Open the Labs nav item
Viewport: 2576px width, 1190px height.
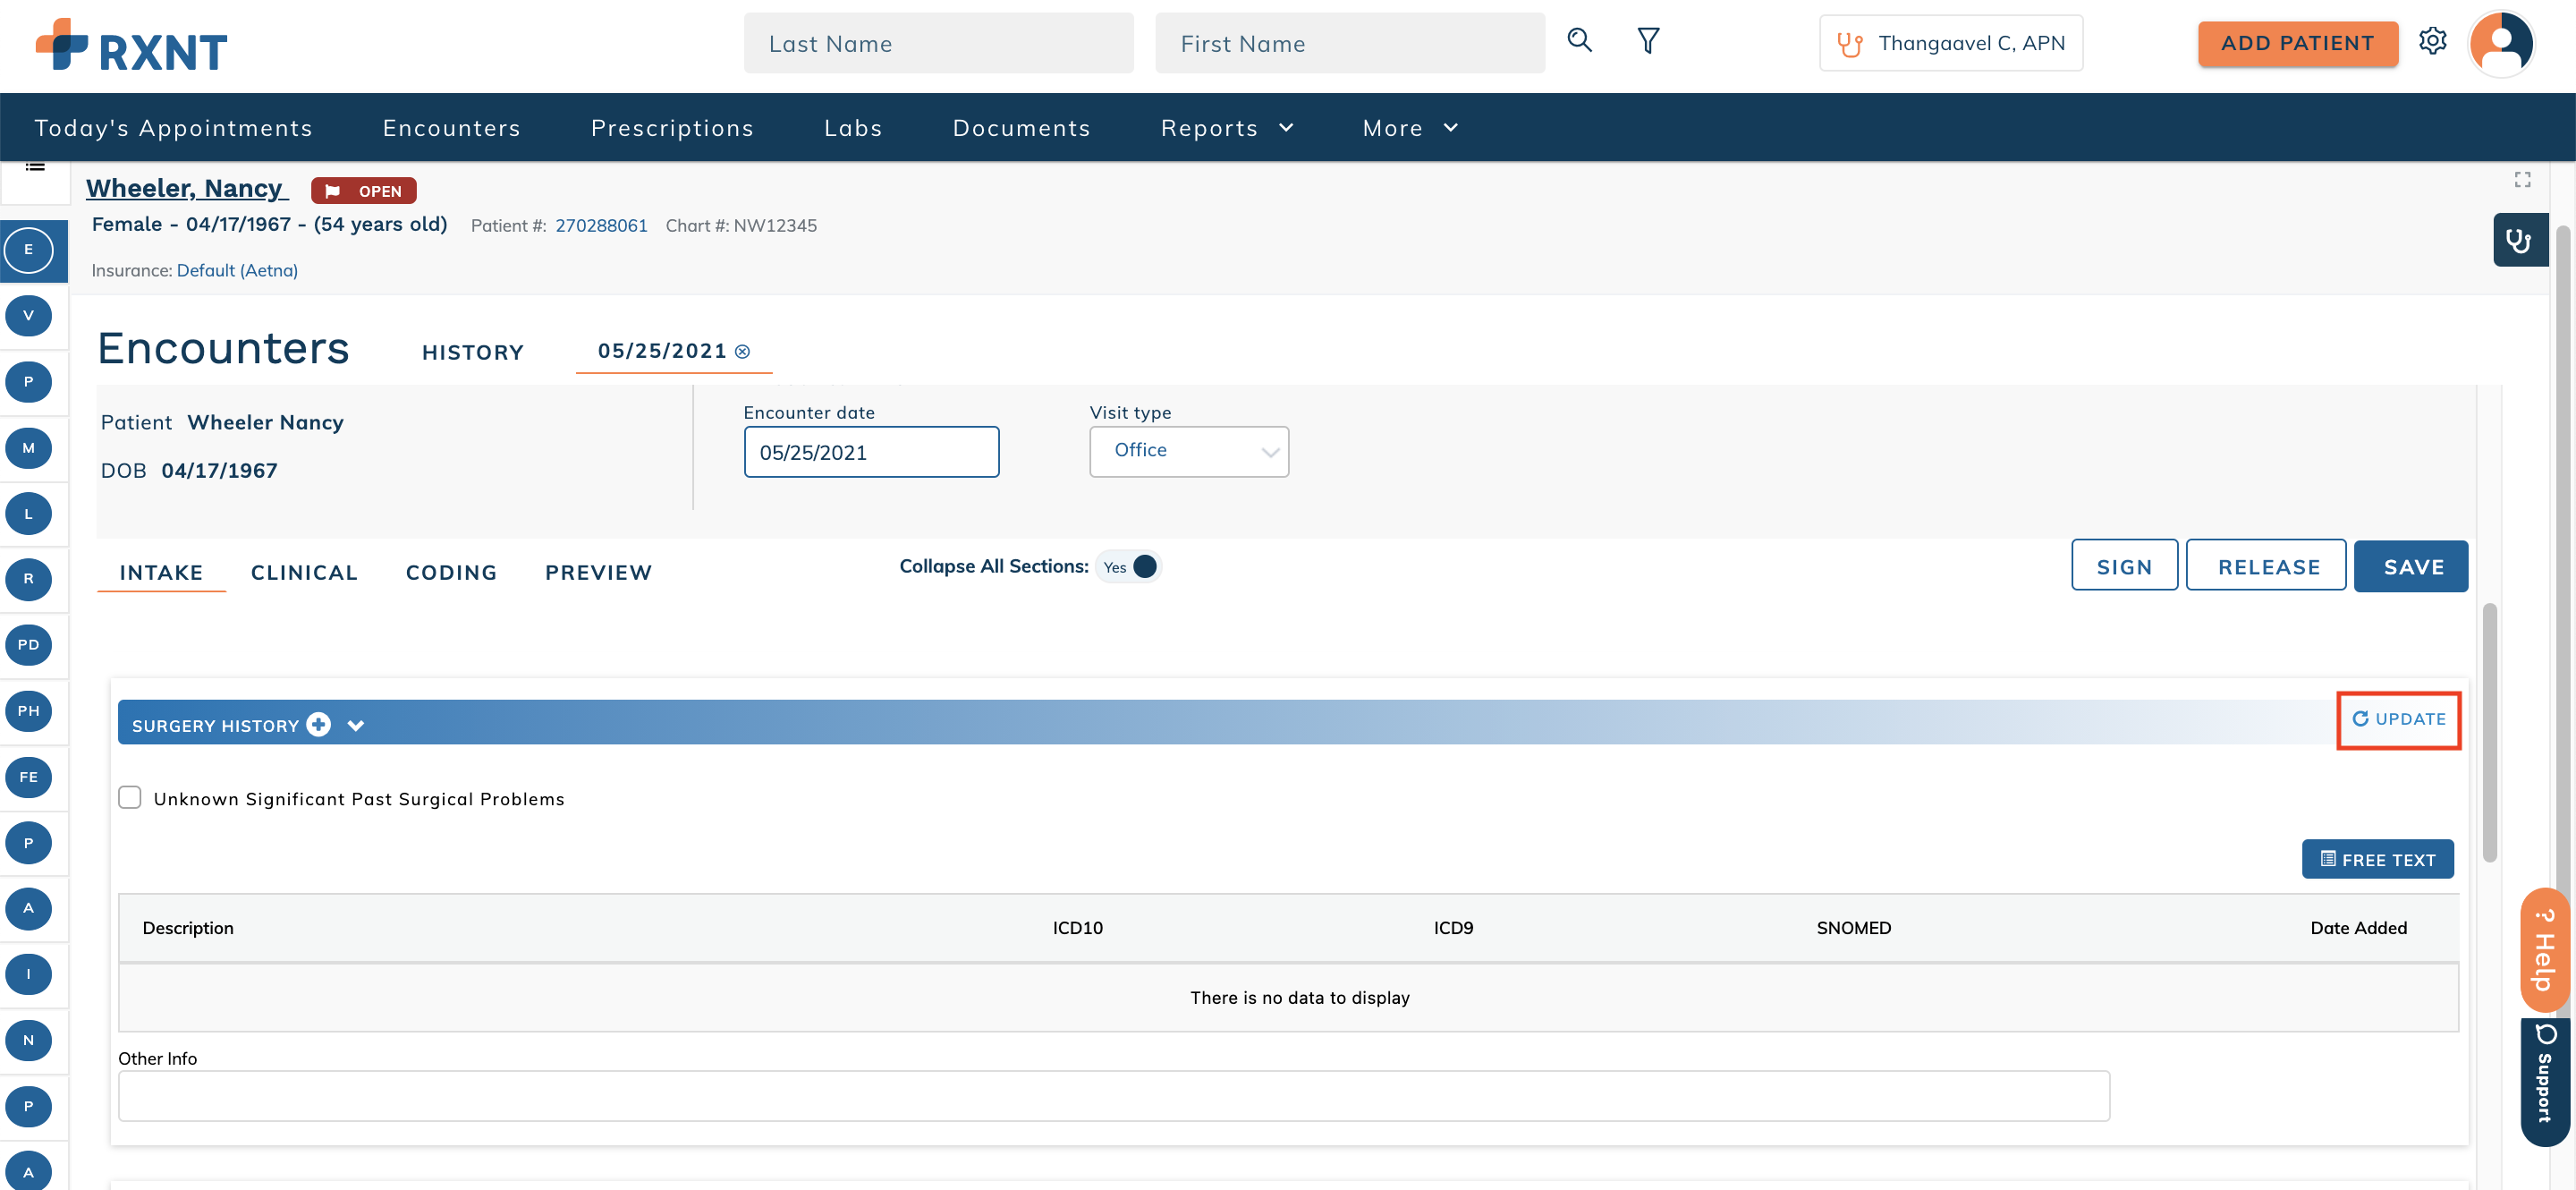(853, 128)
